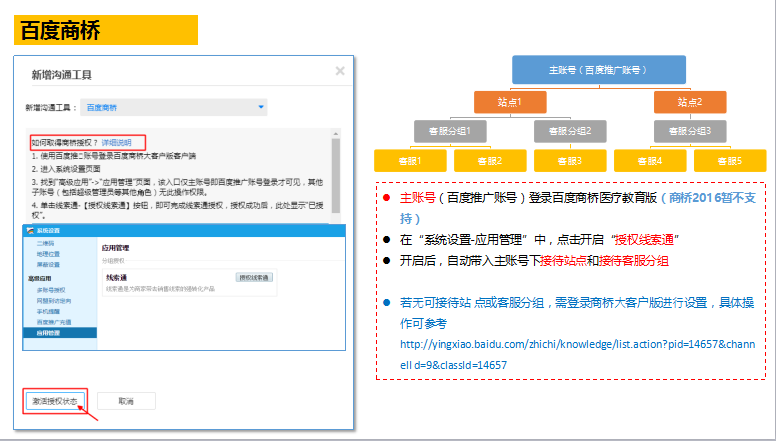This screenshot has height=441, width=776.
Task: Select 地理位置 in the settings sidebar
Action: (48, 254)
